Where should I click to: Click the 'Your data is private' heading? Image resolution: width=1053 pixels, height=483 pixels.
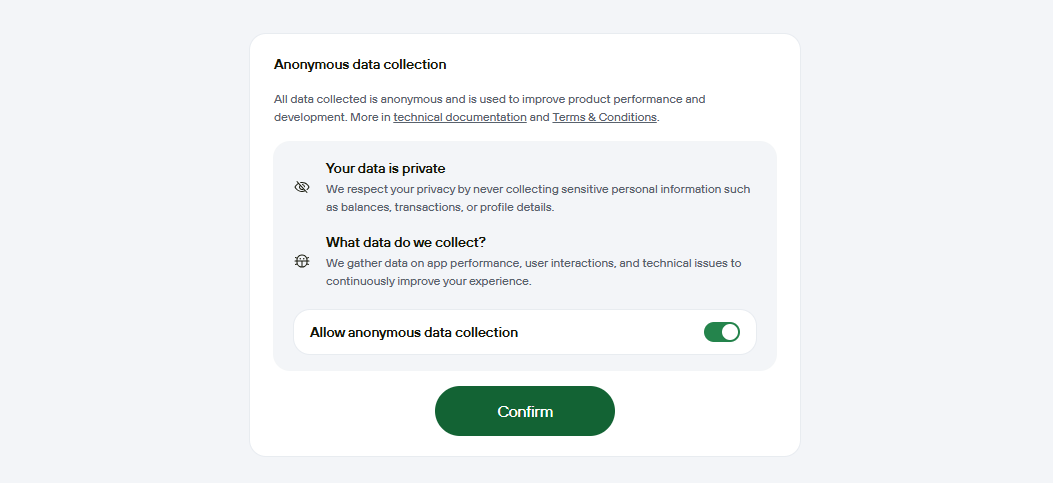coord(385,168)
